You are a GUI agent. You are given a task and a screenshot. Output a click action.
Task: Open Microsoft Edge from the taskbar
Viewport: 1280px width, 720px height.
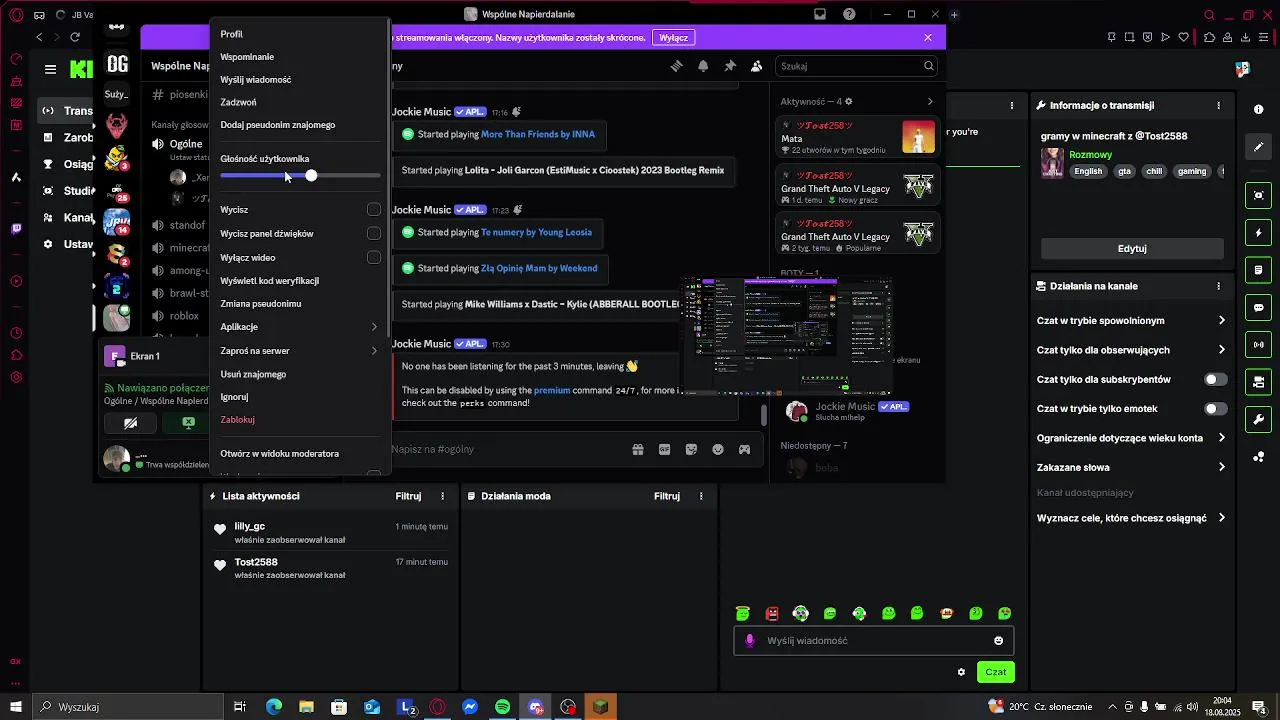(274, 707)
